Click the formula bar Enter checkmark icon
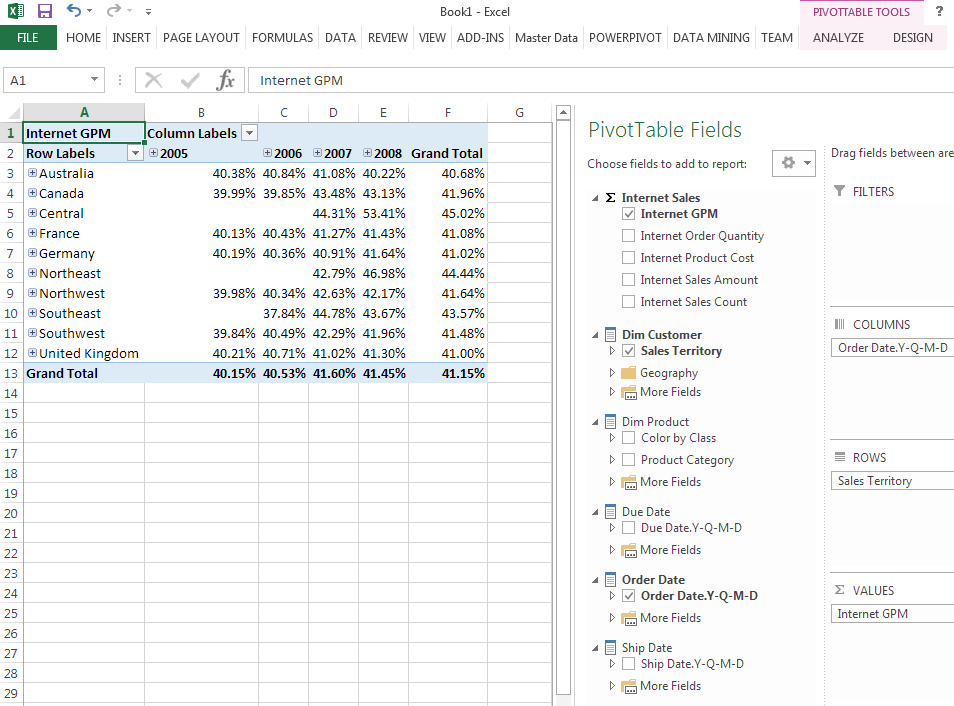 [190, 80]
